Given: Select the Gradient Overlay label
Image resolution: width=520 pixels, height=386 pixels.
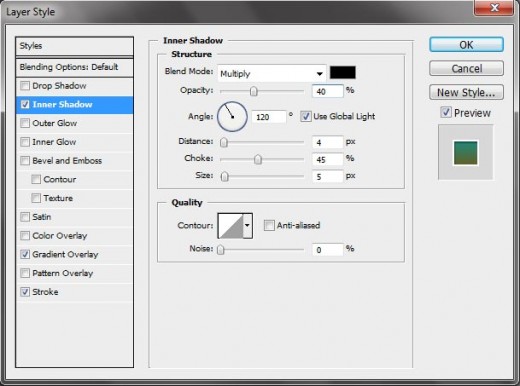Looking at the screenshot, I should pyautogui.click(x=65, y=254).
